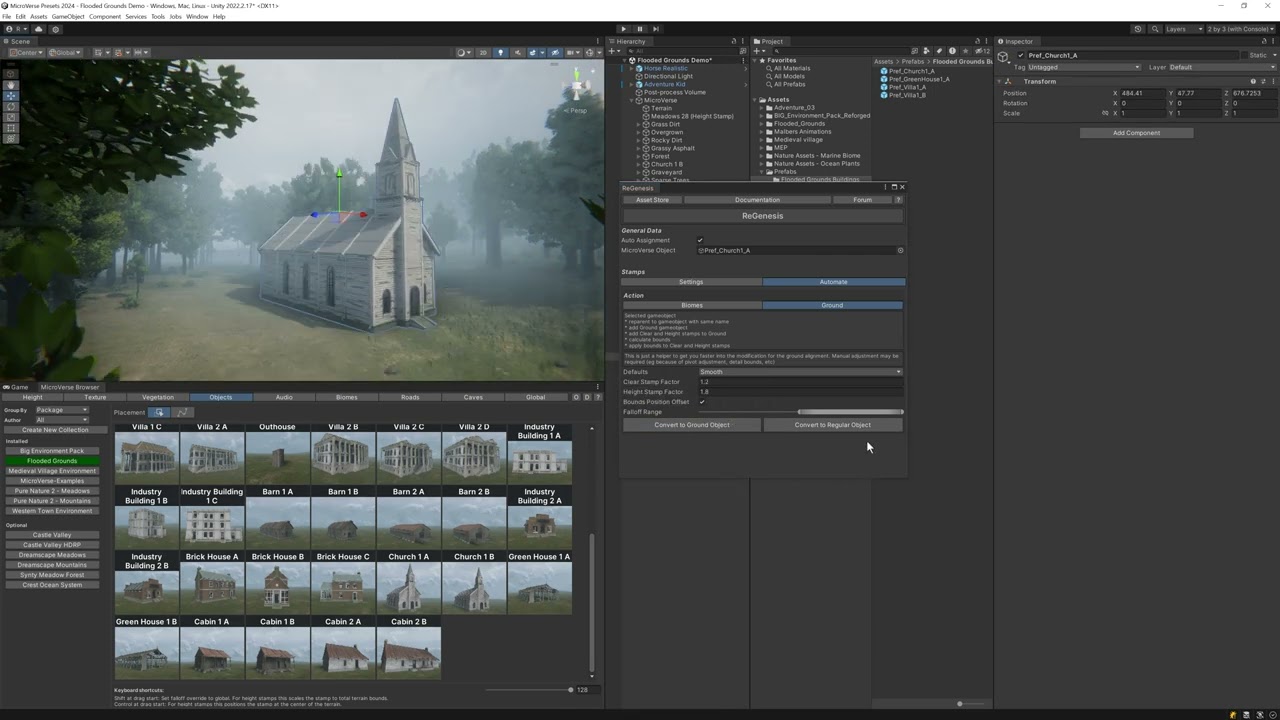Viewport: 1280px width, 720px height.
Task: Open the editor layout dropdown
Action: [1240, 29]
